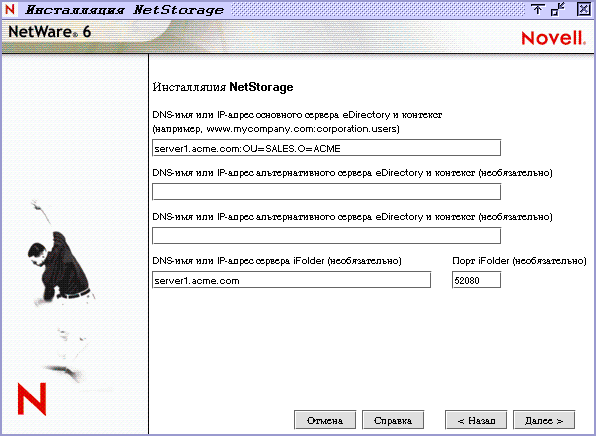The height and width of the screenshot is (436, 596).
Task: Open help with the Справка button
Action: pyautogui.click(x=393, y=420)
